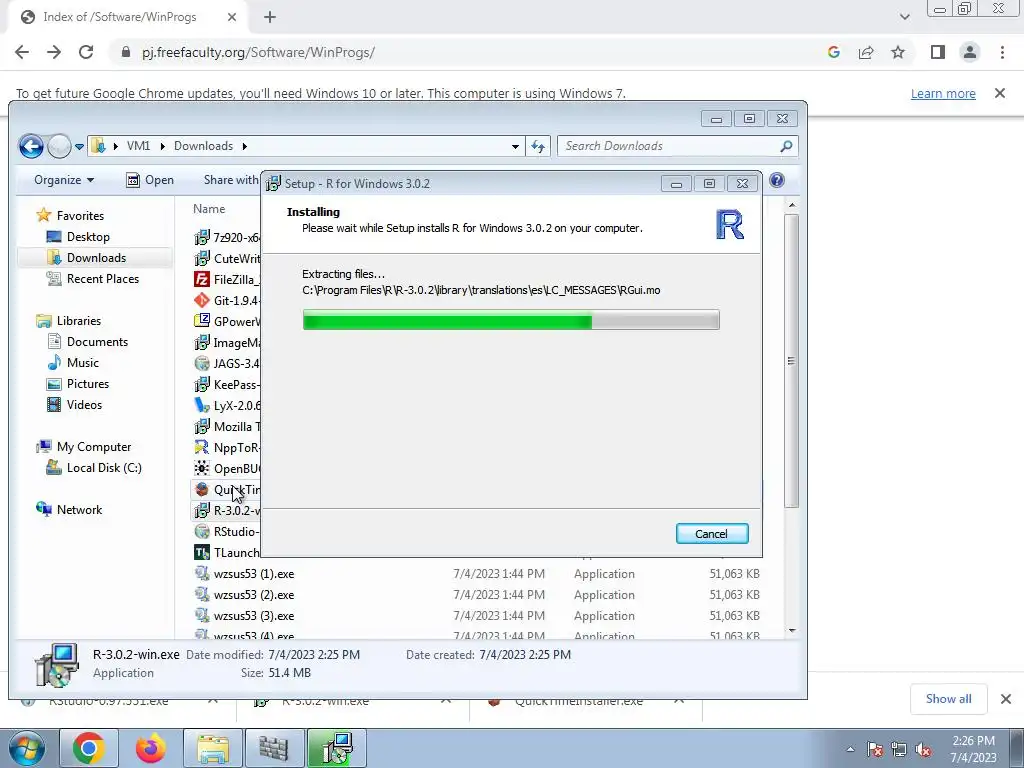1024x768 pixels.
Task: Close the Index of /Software/WinProgs tab
Action: [x=232, y=17]
